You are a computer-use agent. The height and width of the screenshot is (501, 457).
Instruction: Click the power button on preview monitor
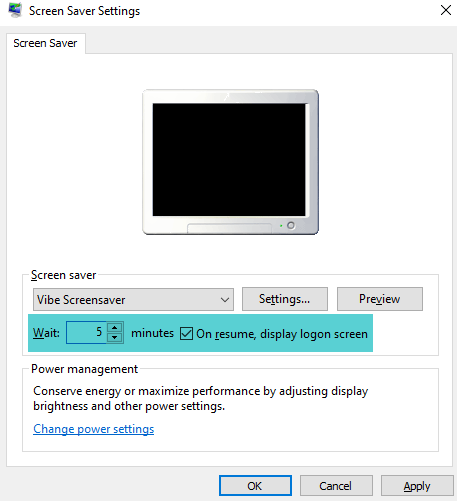pyautogui.click(x=291, y=226)
